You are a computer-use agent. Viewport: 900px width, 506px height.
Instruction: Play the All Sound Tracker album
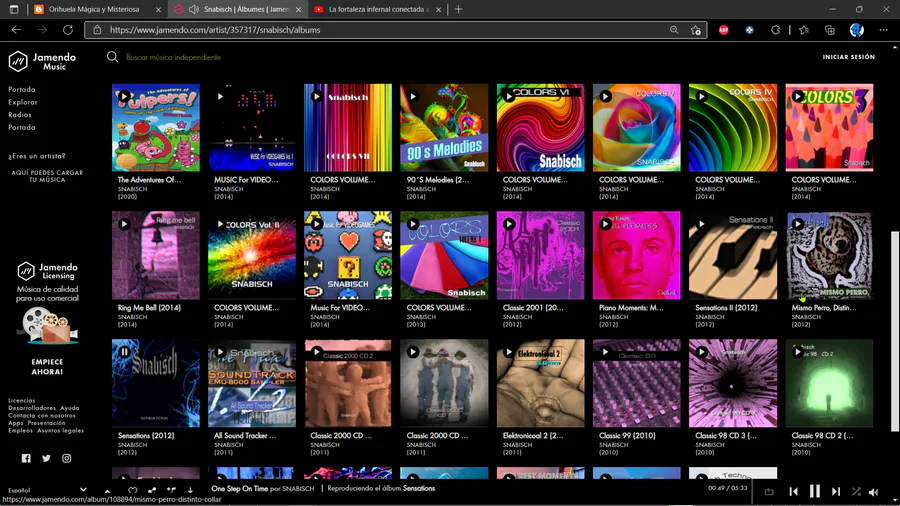[x=220, y=352]
